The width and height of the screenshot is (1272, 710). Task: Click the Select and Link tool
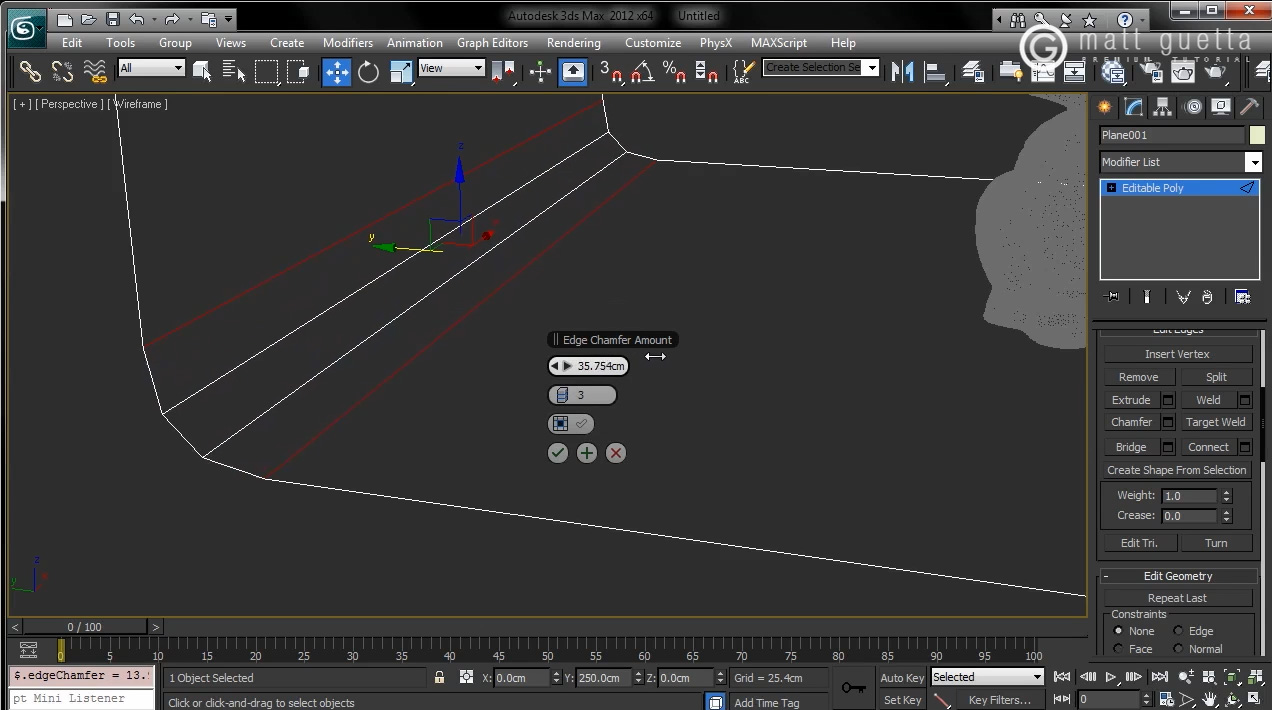click(30, 71)
